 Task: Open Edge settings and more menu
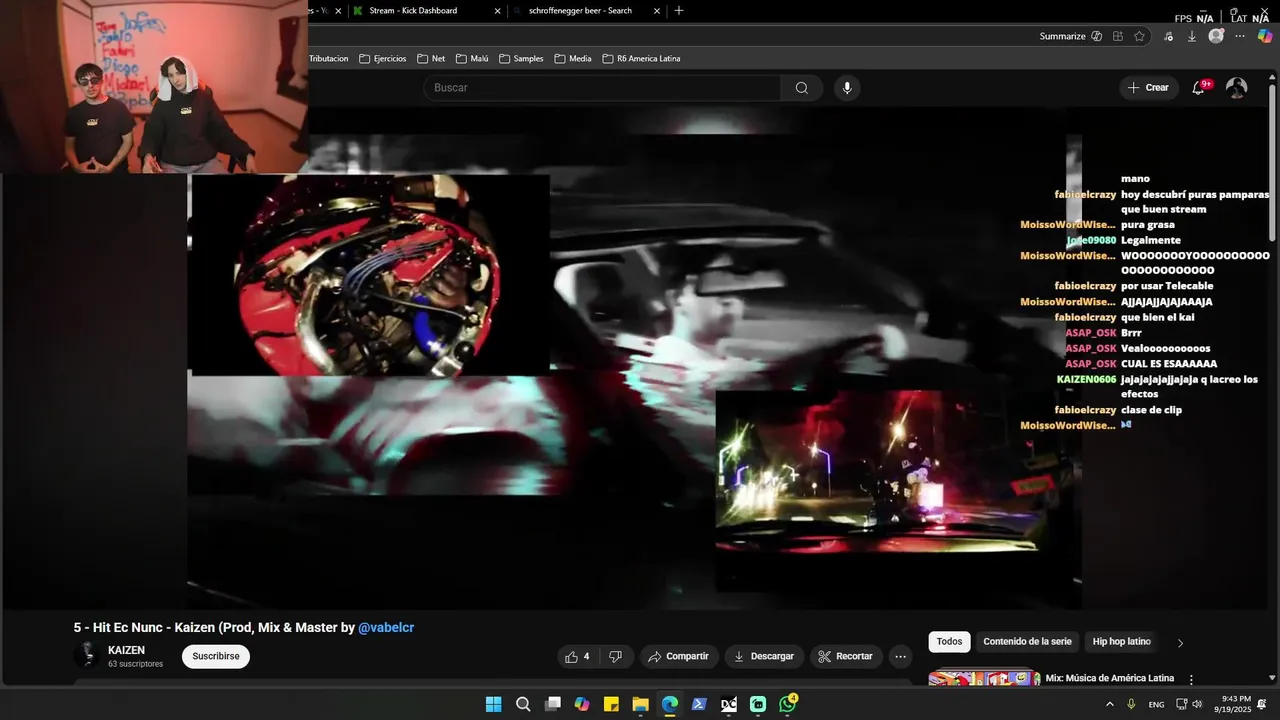(x=1240, y=36)
